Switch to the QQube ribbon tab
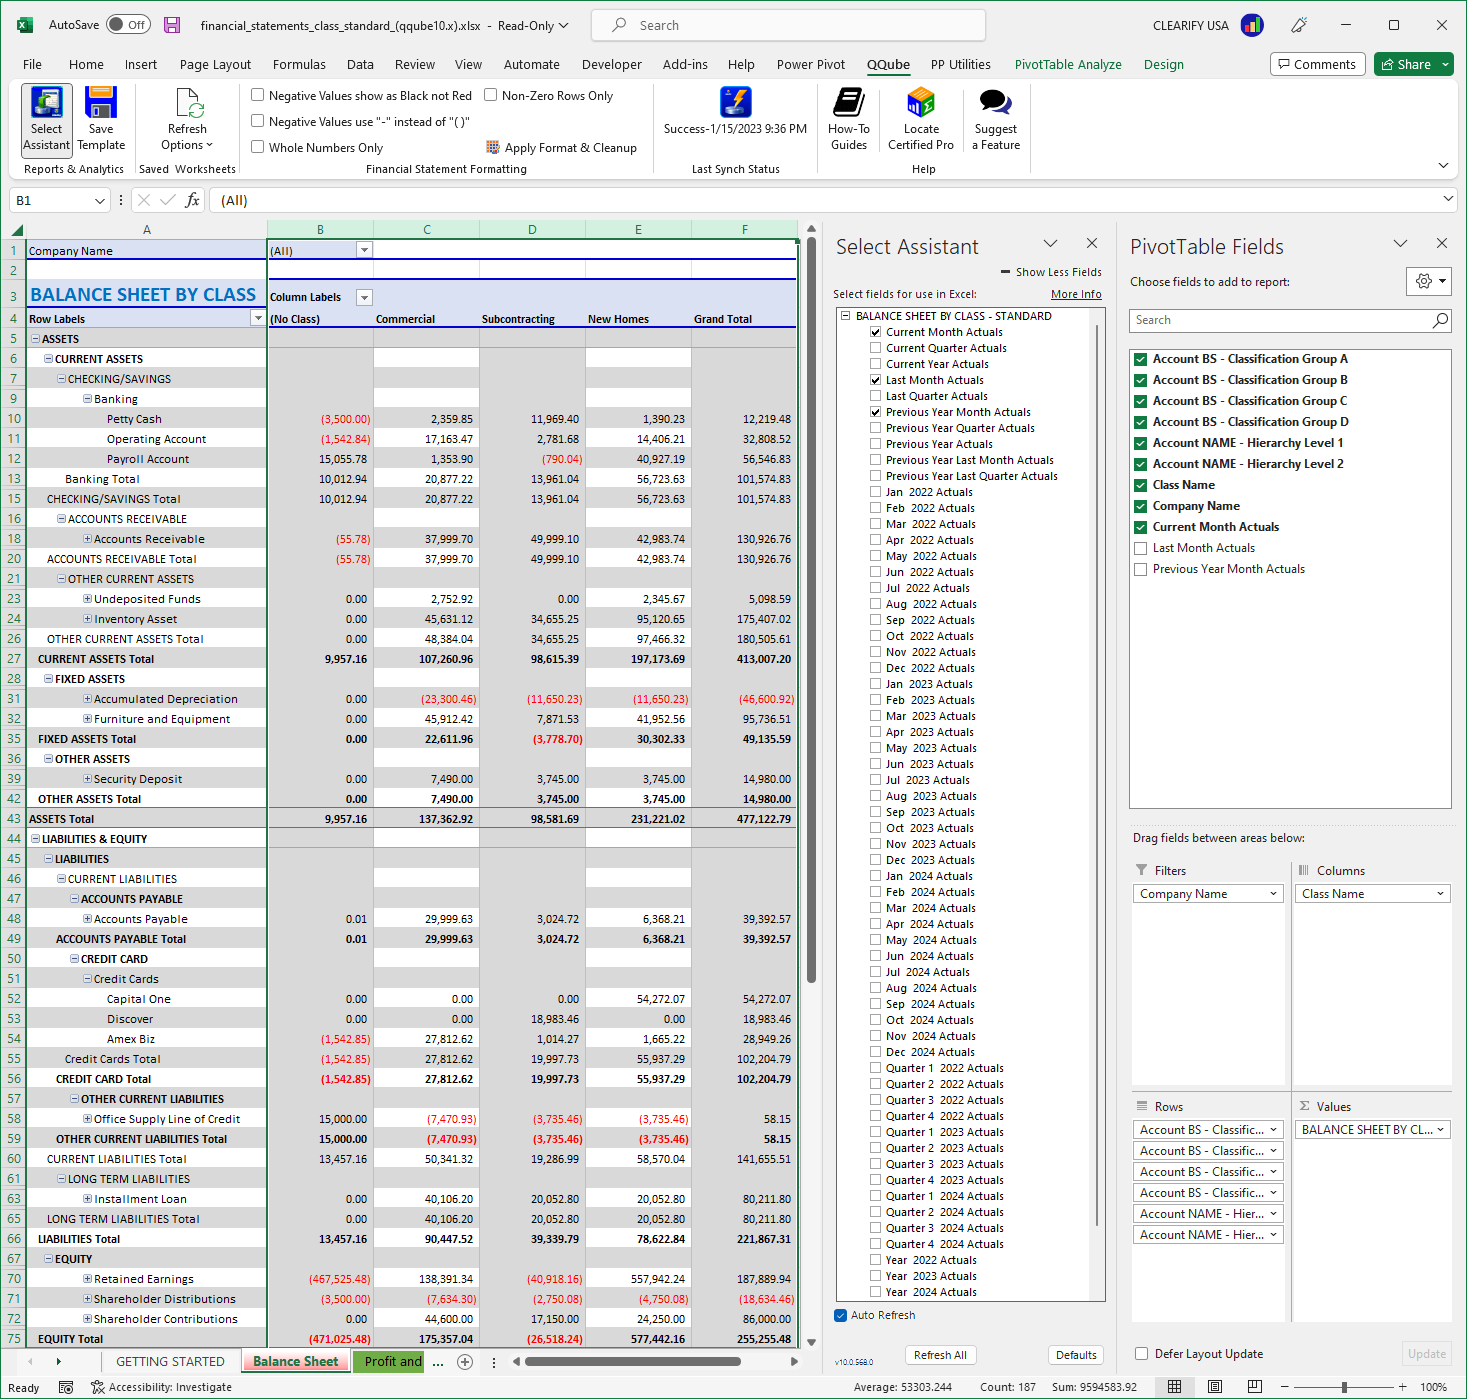The height and width of the screenshot is (1399, 1467). click(888, 64)
